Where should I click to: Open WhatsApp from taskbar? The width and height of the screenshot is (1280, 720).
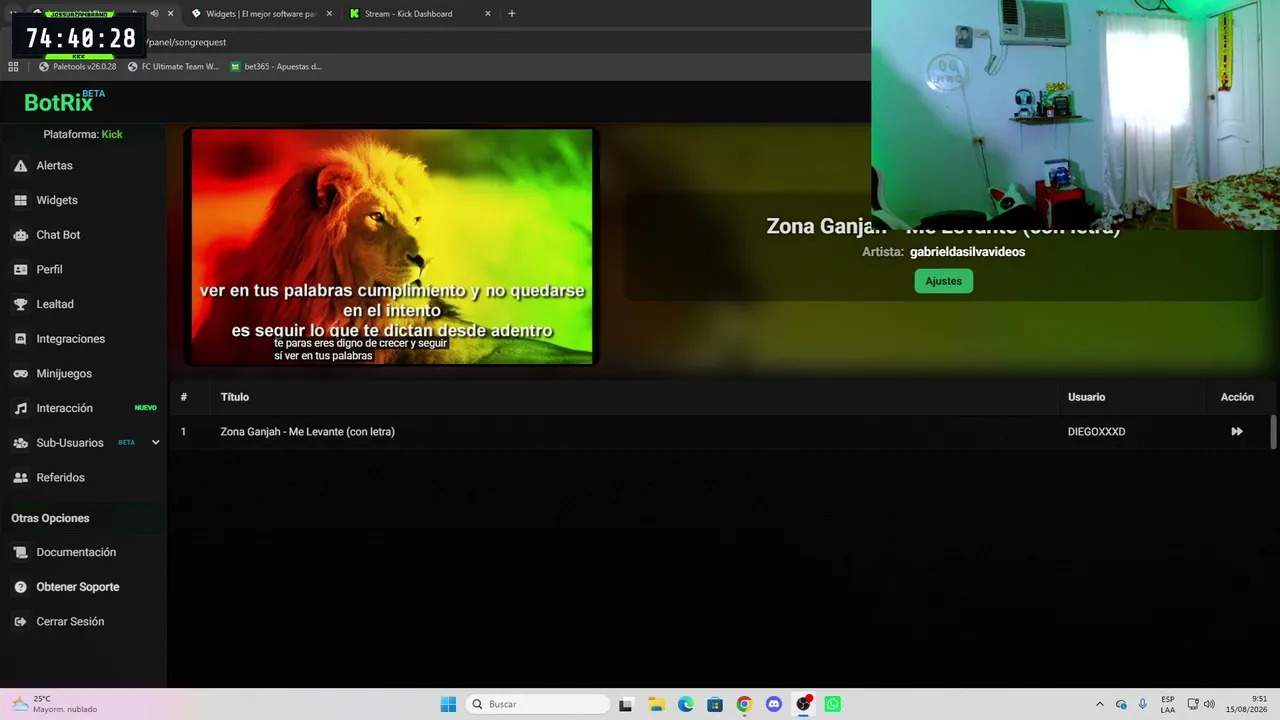click(833, 704)
